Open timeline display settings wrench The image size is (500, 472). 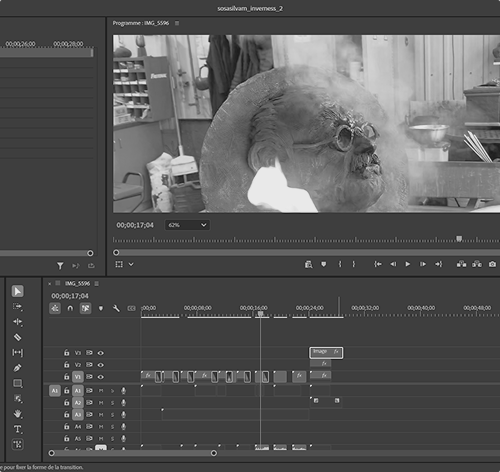click(116, 308)
